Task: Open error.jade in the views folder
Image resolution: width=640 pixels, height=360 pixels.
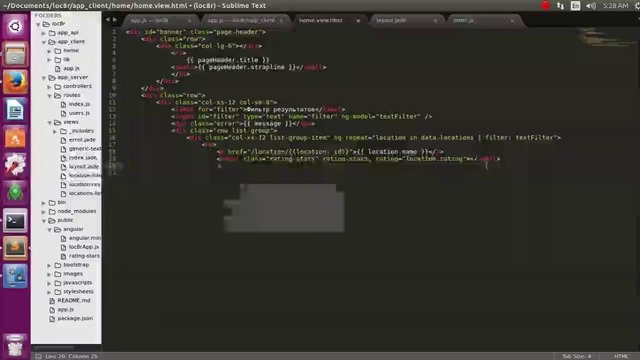Action: (x=82, y=140)
